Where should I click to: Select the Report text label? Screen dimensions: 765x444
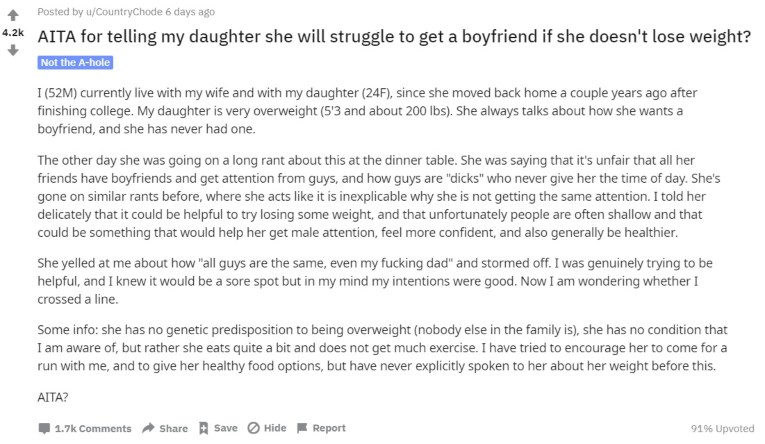pos(329,428)
